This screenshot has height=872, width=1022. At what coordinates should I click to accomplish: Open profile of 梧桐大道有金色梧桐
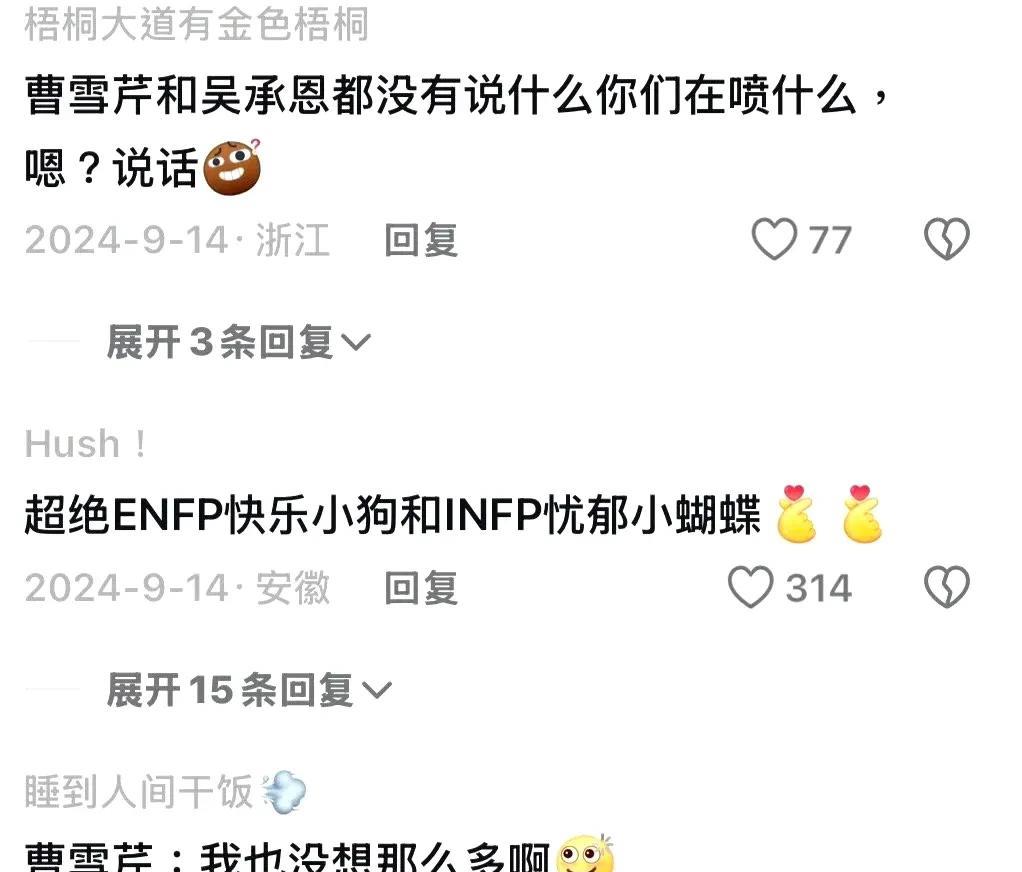pyautogui.click(x=196, y=23)
